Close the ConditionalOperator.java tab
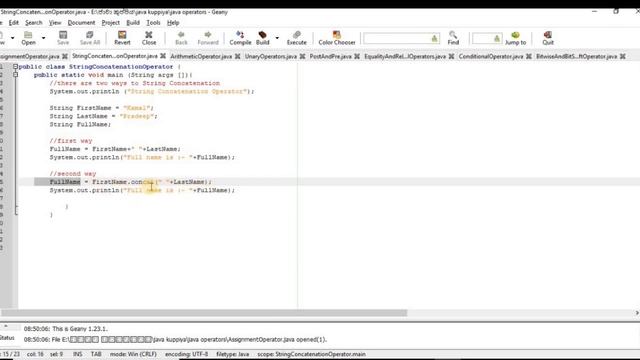This screenshot has width=640, height=360. click(x=529, y=56)
